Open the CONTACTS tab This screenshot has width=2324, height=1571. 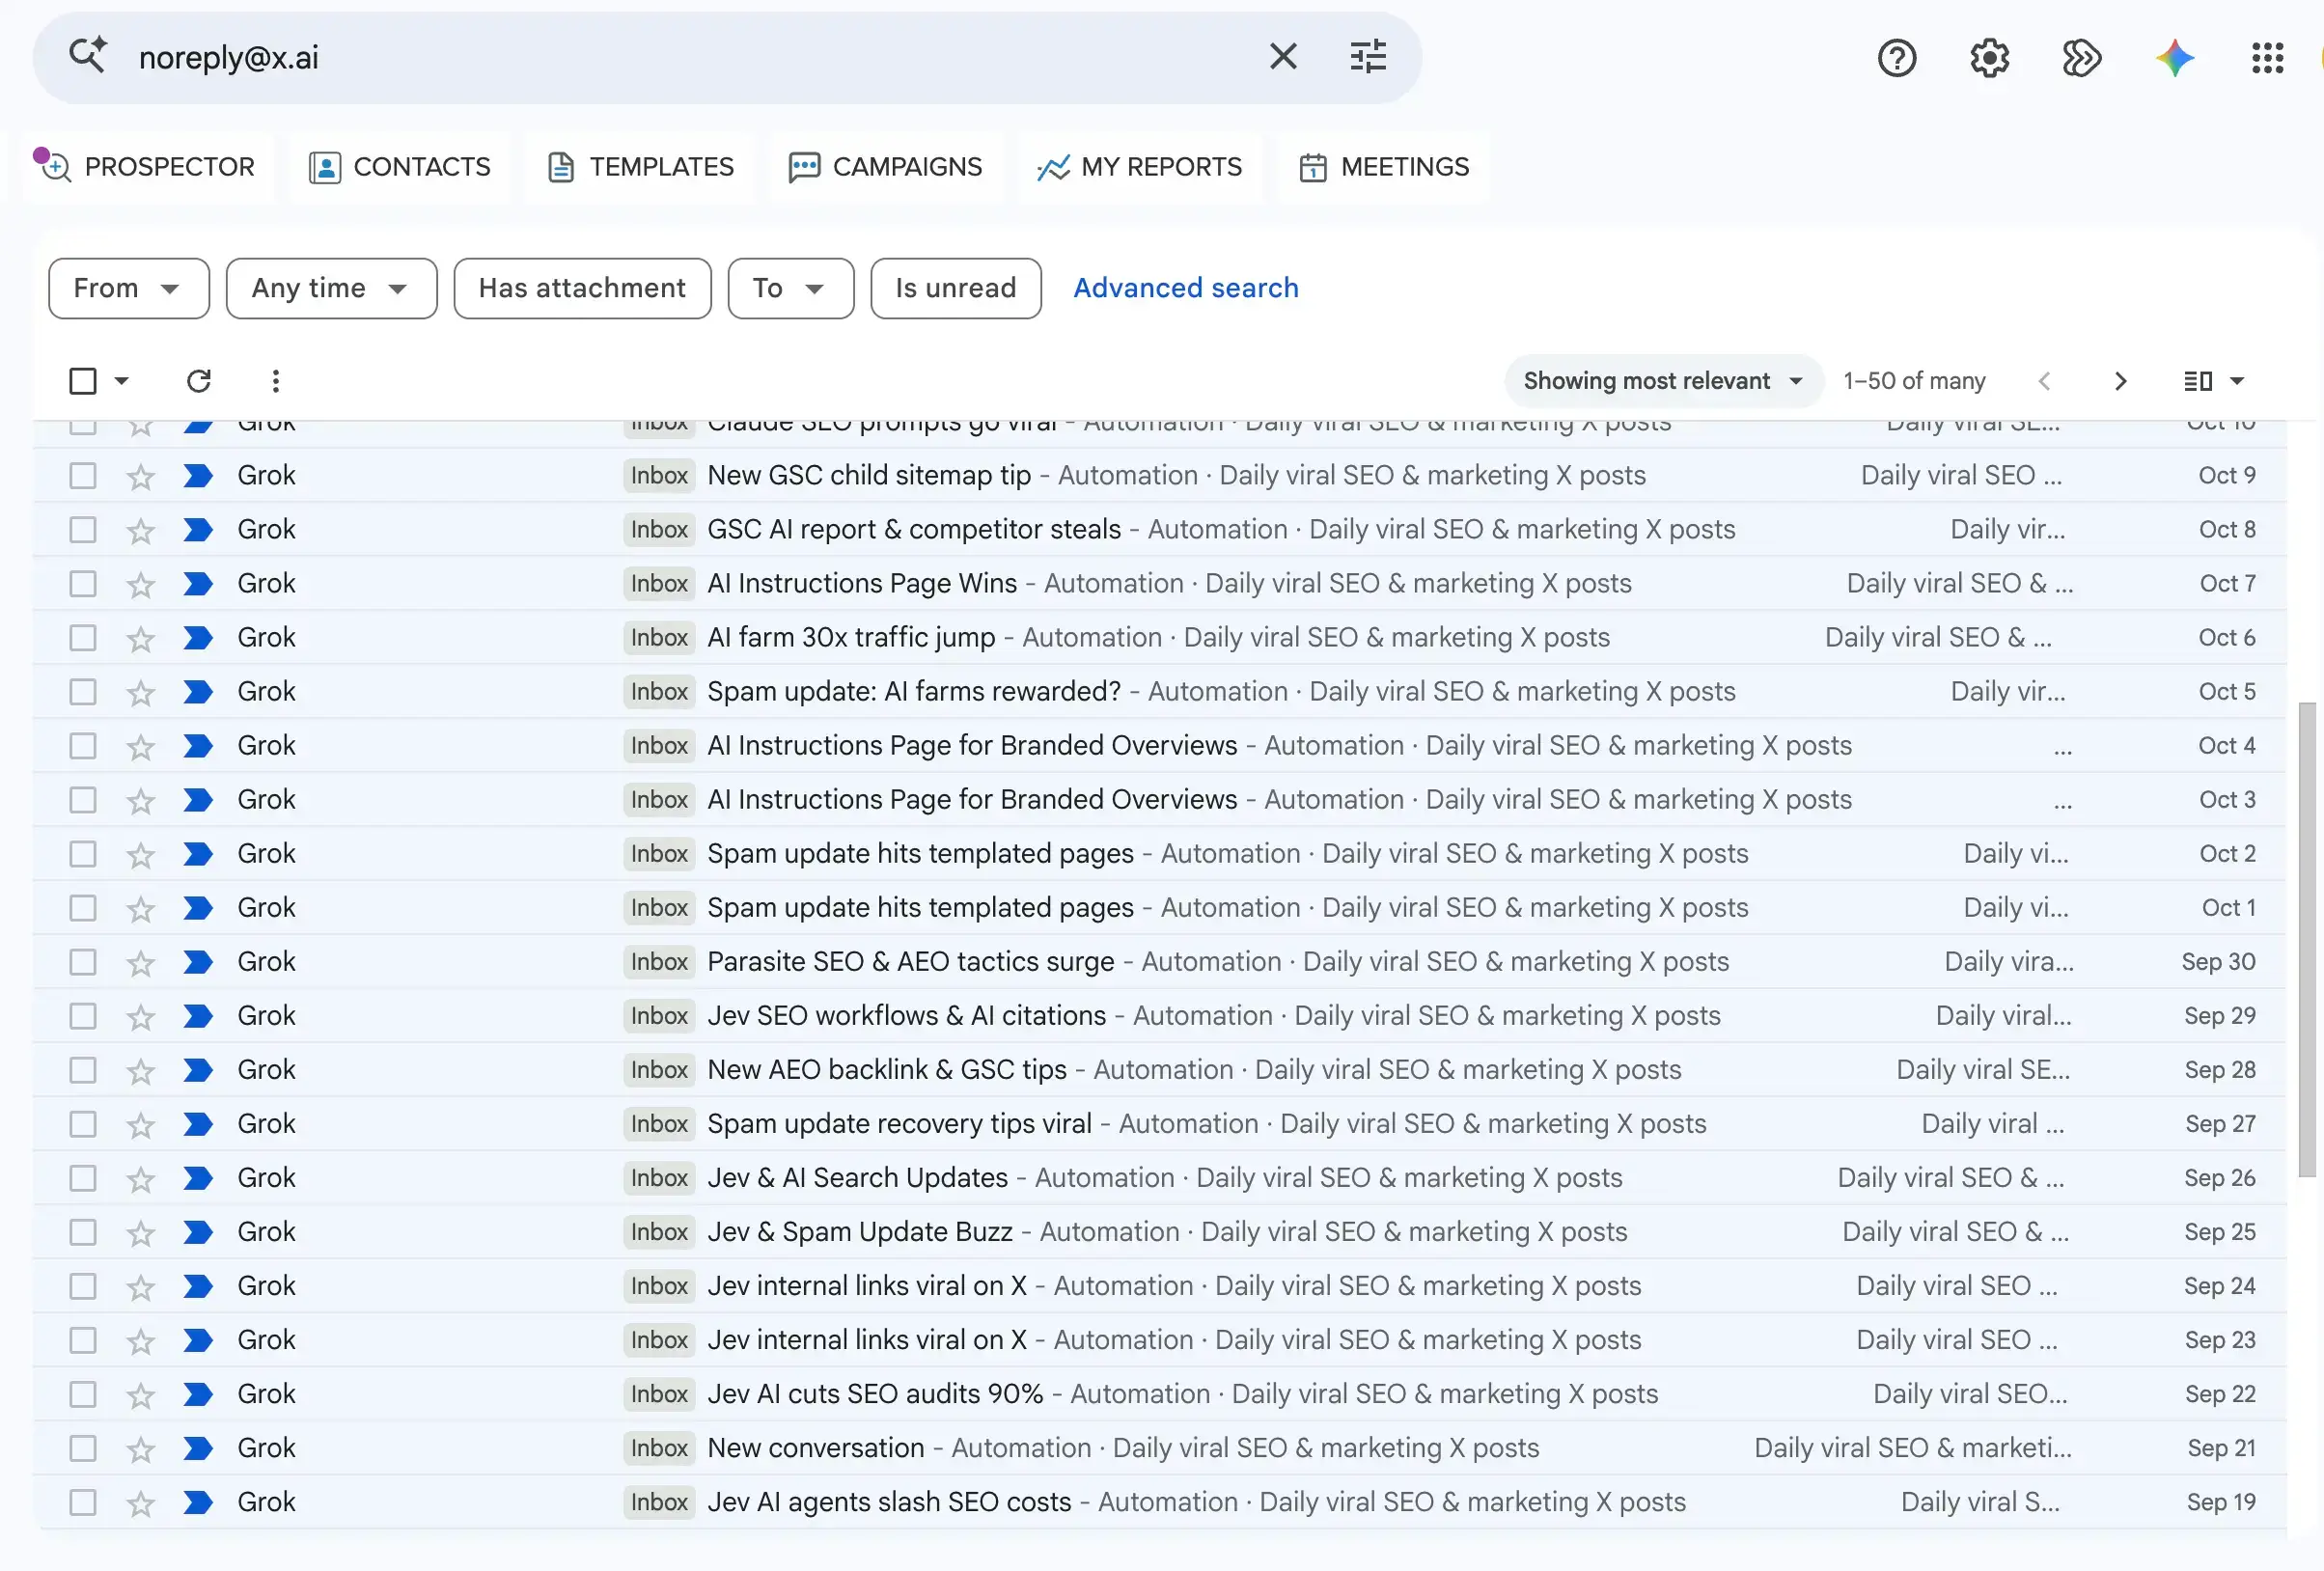[x=400, y=167]
